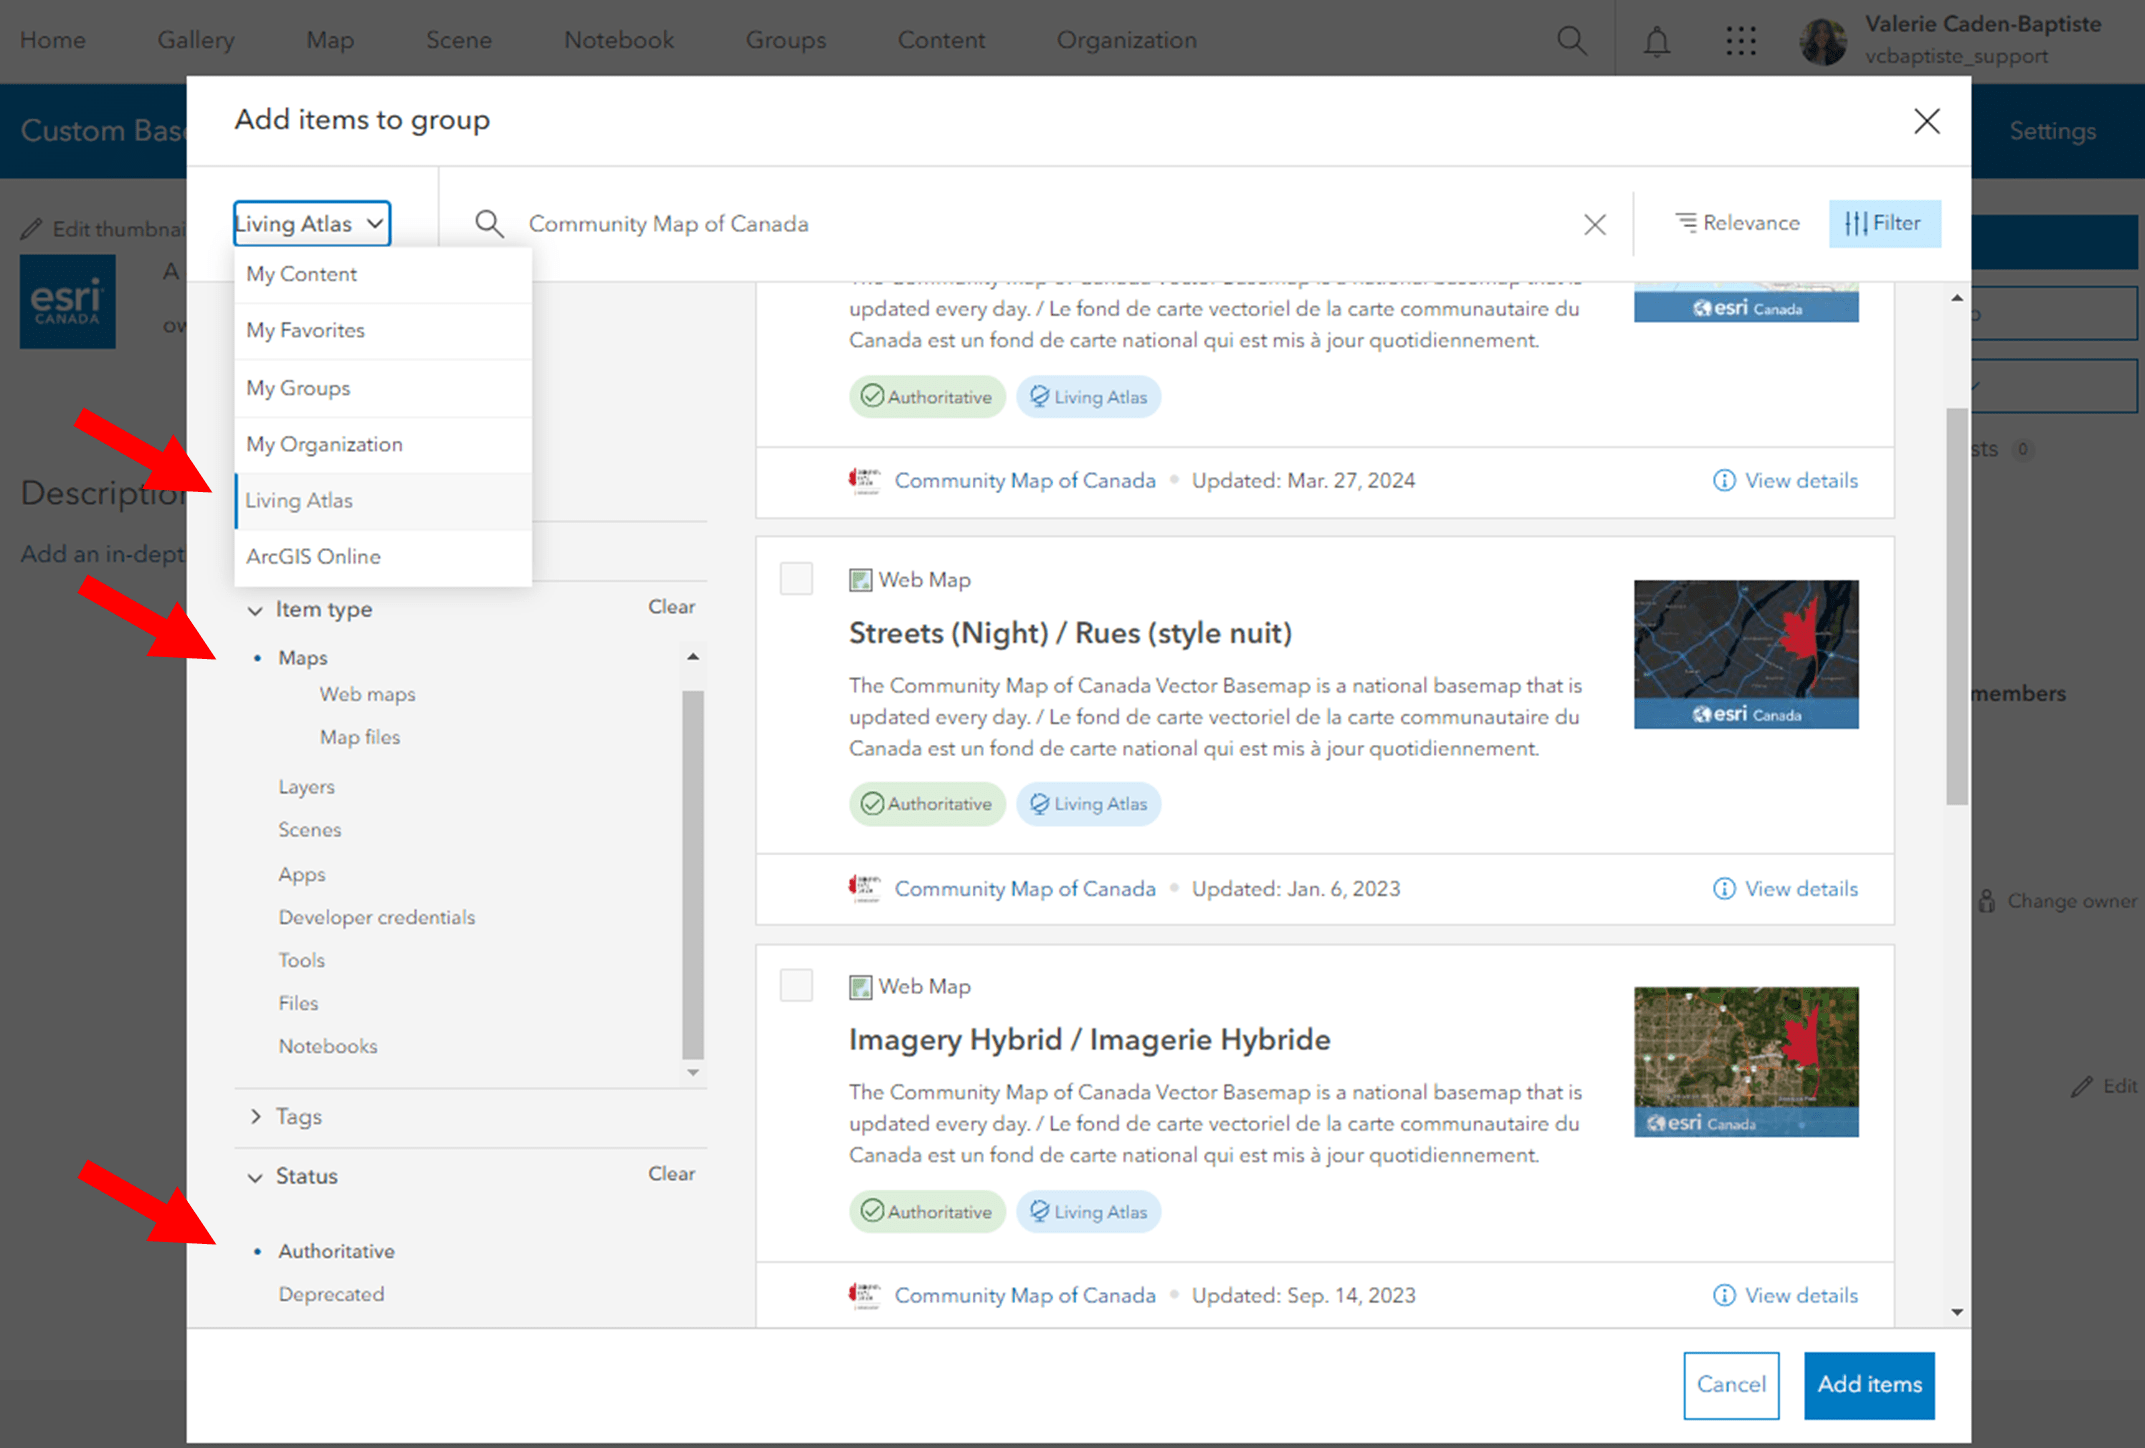
Task: Clear the Community Map of Canada search text
Action: [1594, 224]
